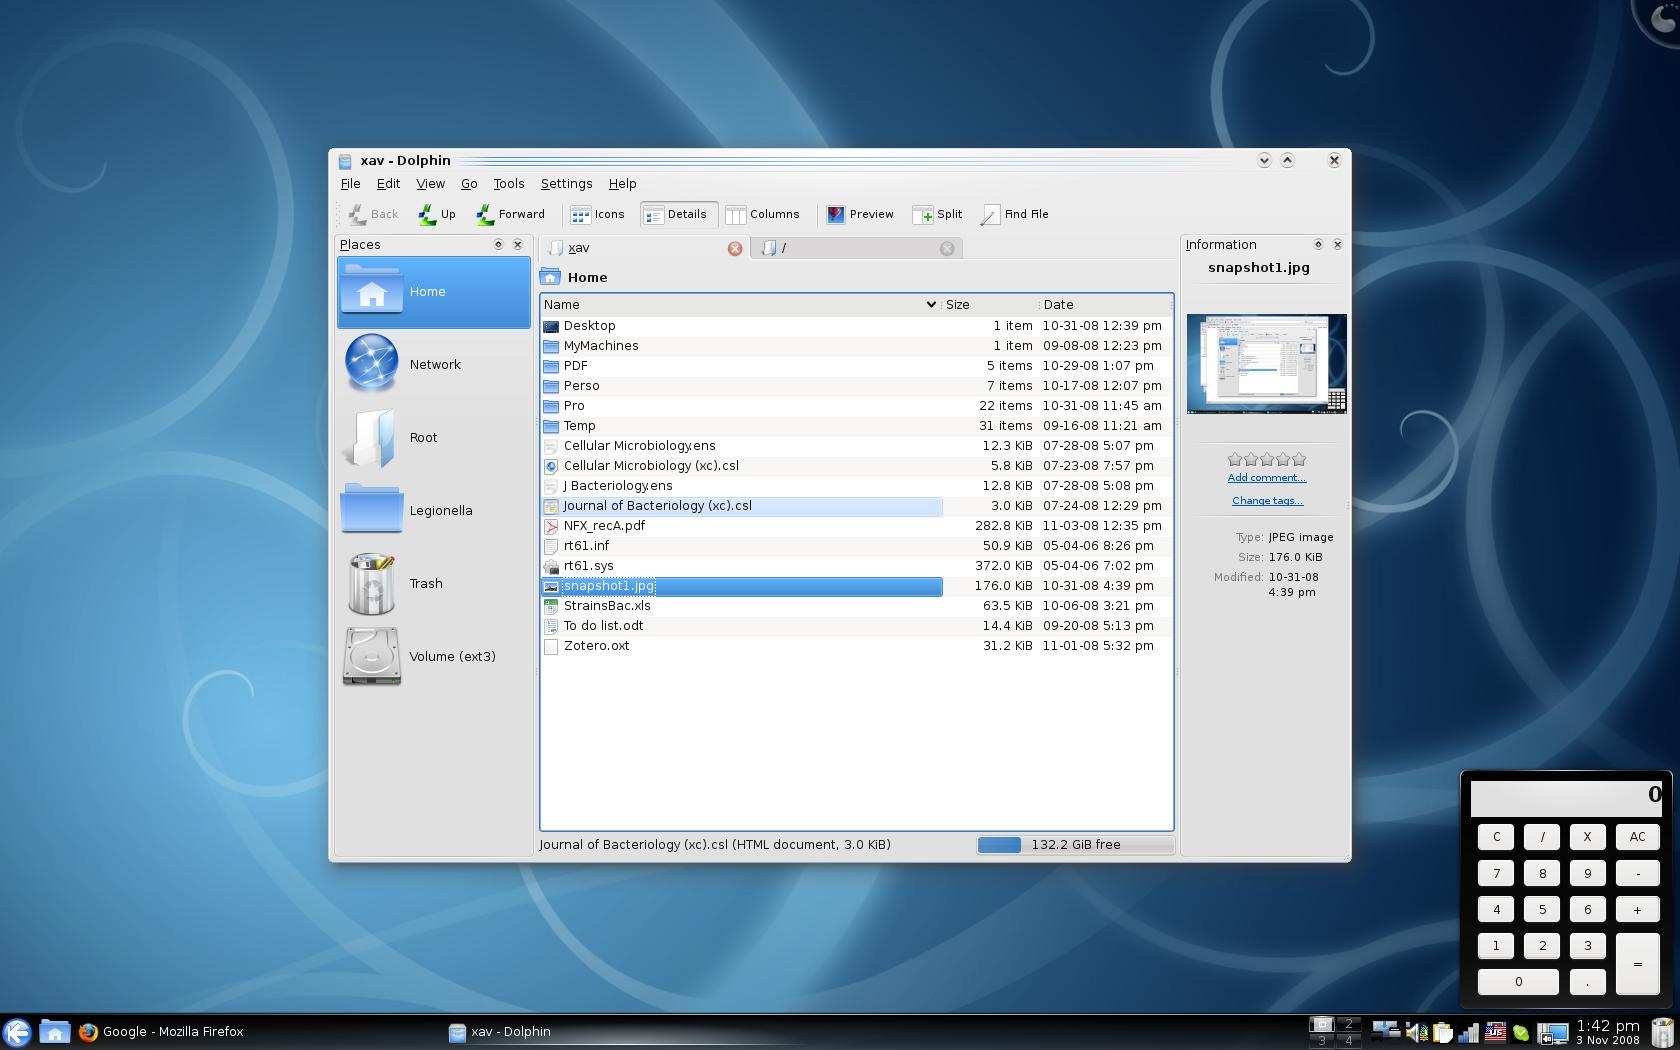Screen dimensions: 1680x1050
Task: Switch to Columns view mode
Action: tap(762, 214)
